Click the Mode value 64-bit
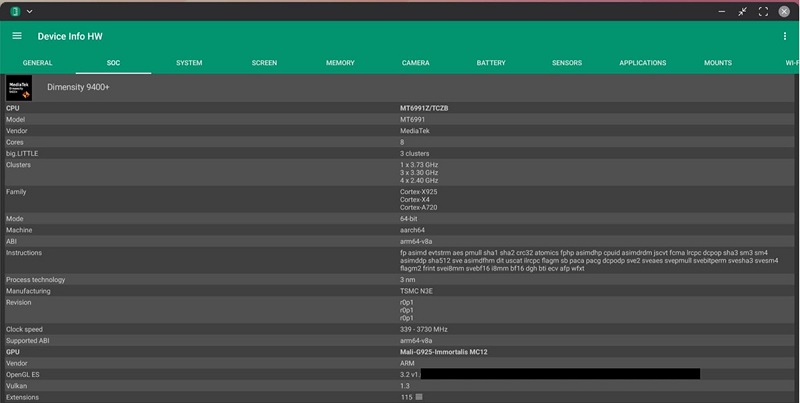The height and width of the screenshot is (403, 800). point(409,219)
